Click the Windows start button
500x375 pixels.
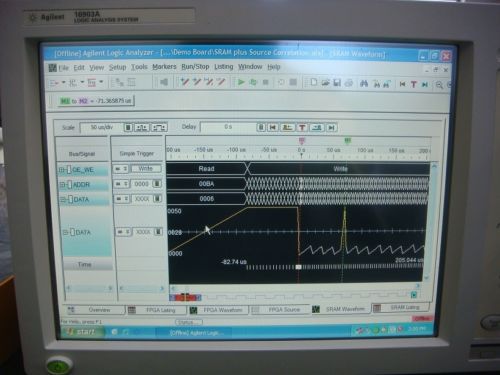click(x=82, y=332)
